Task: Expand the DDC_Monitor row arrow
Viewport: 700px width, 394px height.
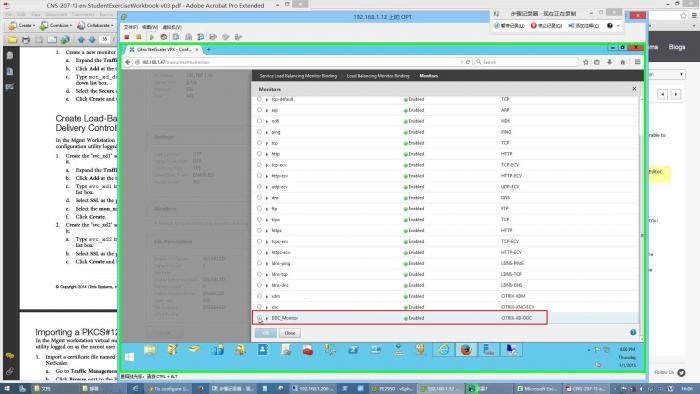Action: click(x=267, y=318)
